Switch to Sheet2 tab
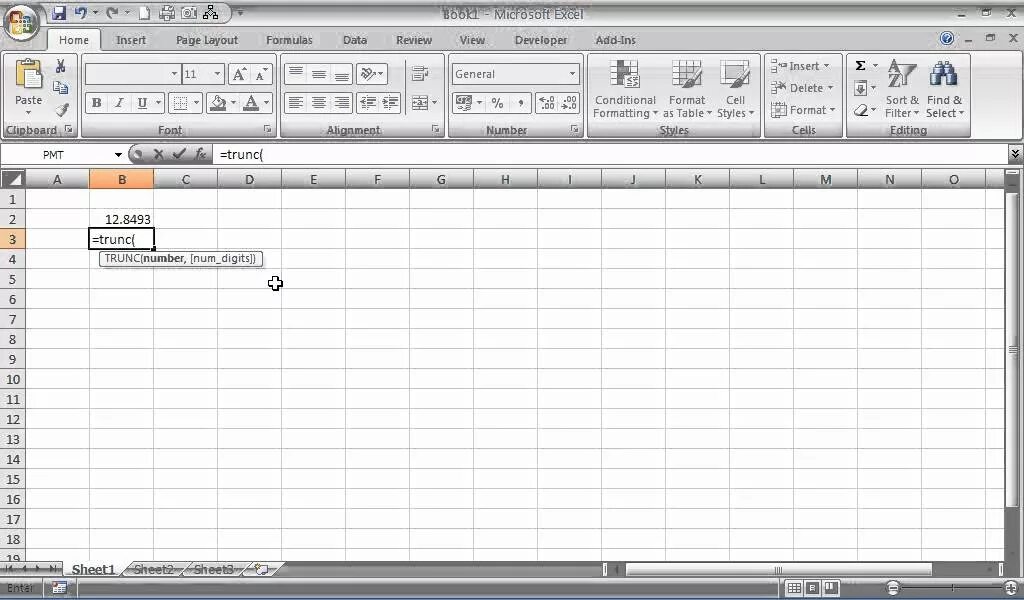The height and width of the screenshot is (600, 1024). pyautogui.click(x=153, y=569)
